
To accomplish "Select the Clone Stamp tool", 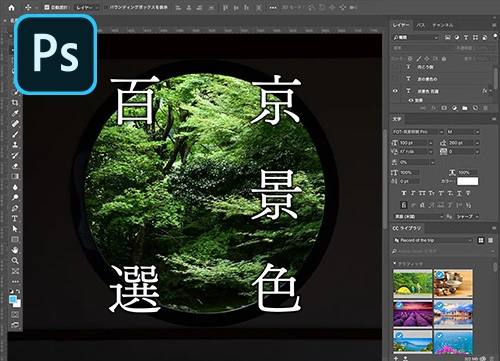I will click(15, 145).
